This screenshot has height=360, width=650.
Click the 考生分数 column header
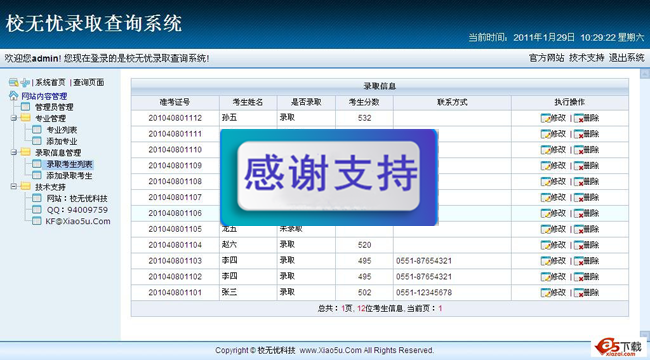pyautogui.click(x=364, y=102)
